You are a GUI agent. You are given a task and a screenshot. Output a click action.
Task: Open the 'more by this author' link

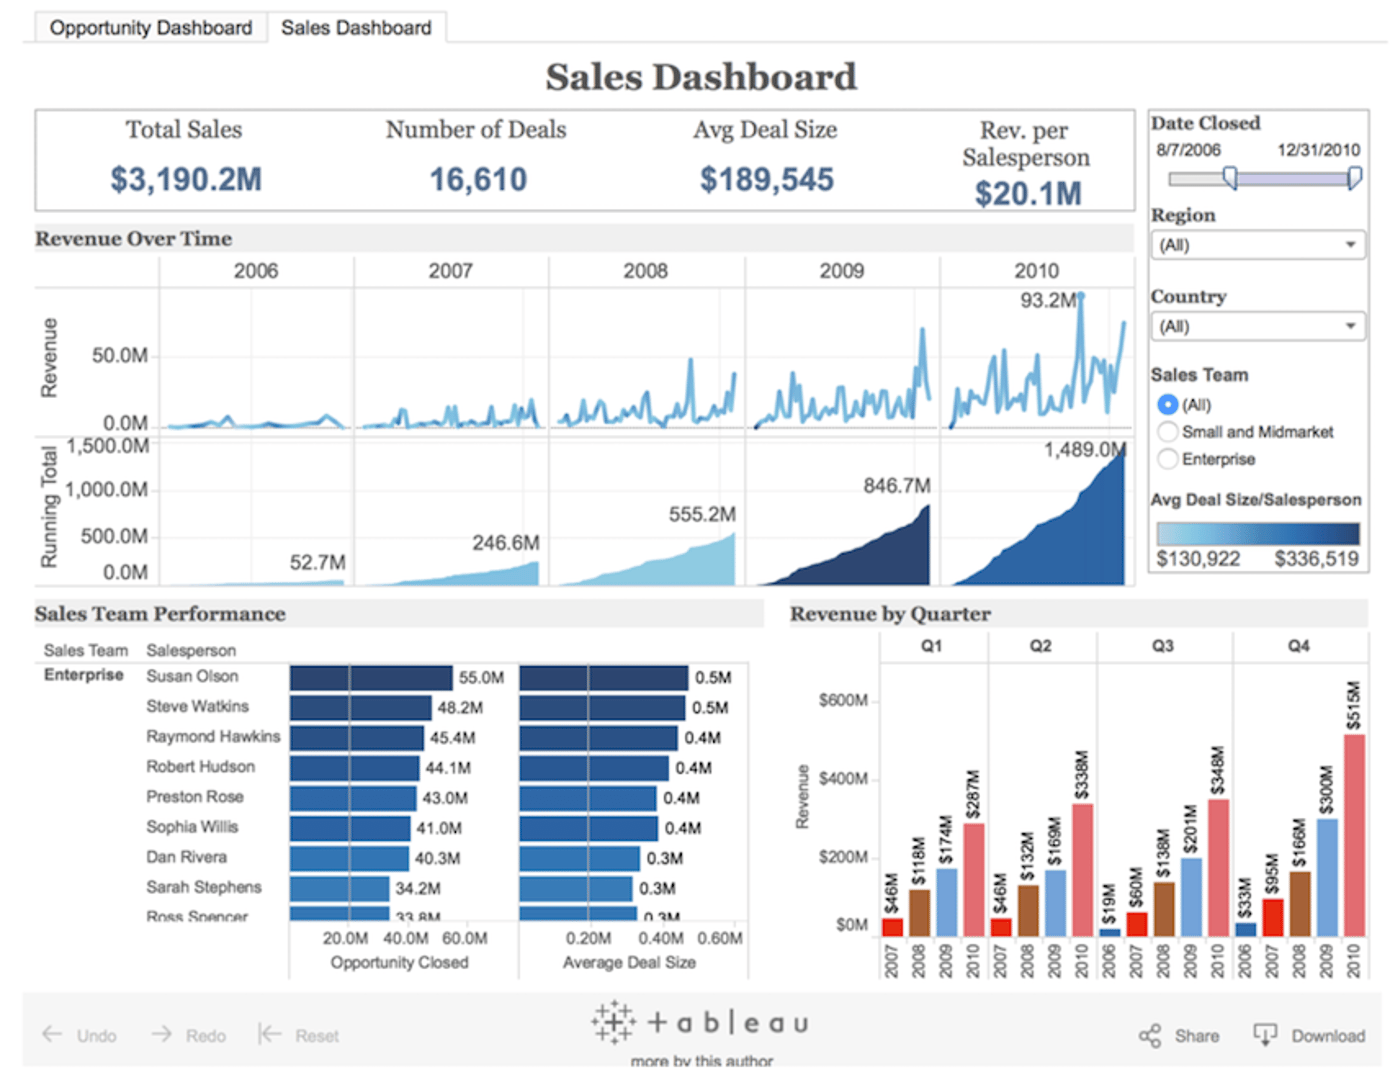click(700, 1060)
